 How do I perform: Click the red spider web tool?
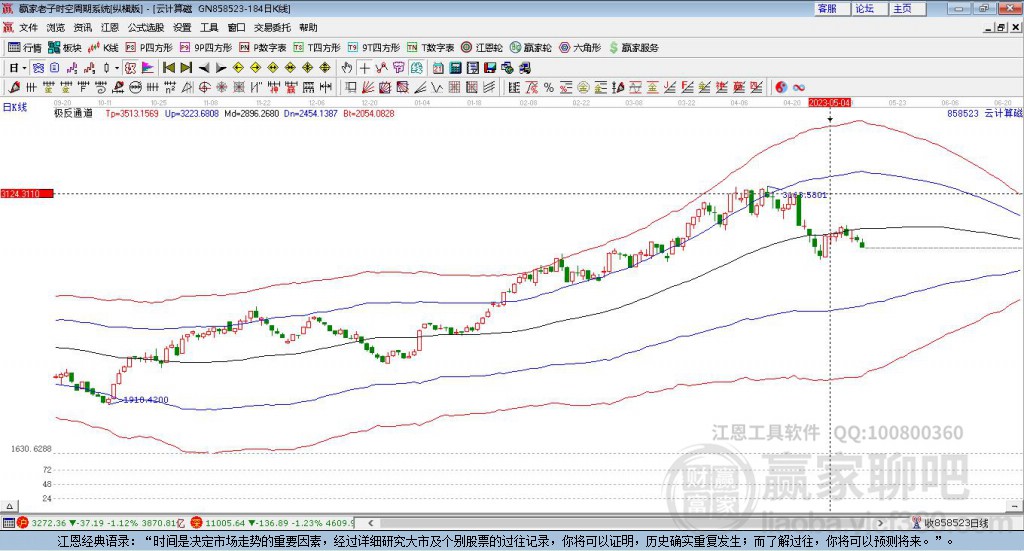(221, 87)
